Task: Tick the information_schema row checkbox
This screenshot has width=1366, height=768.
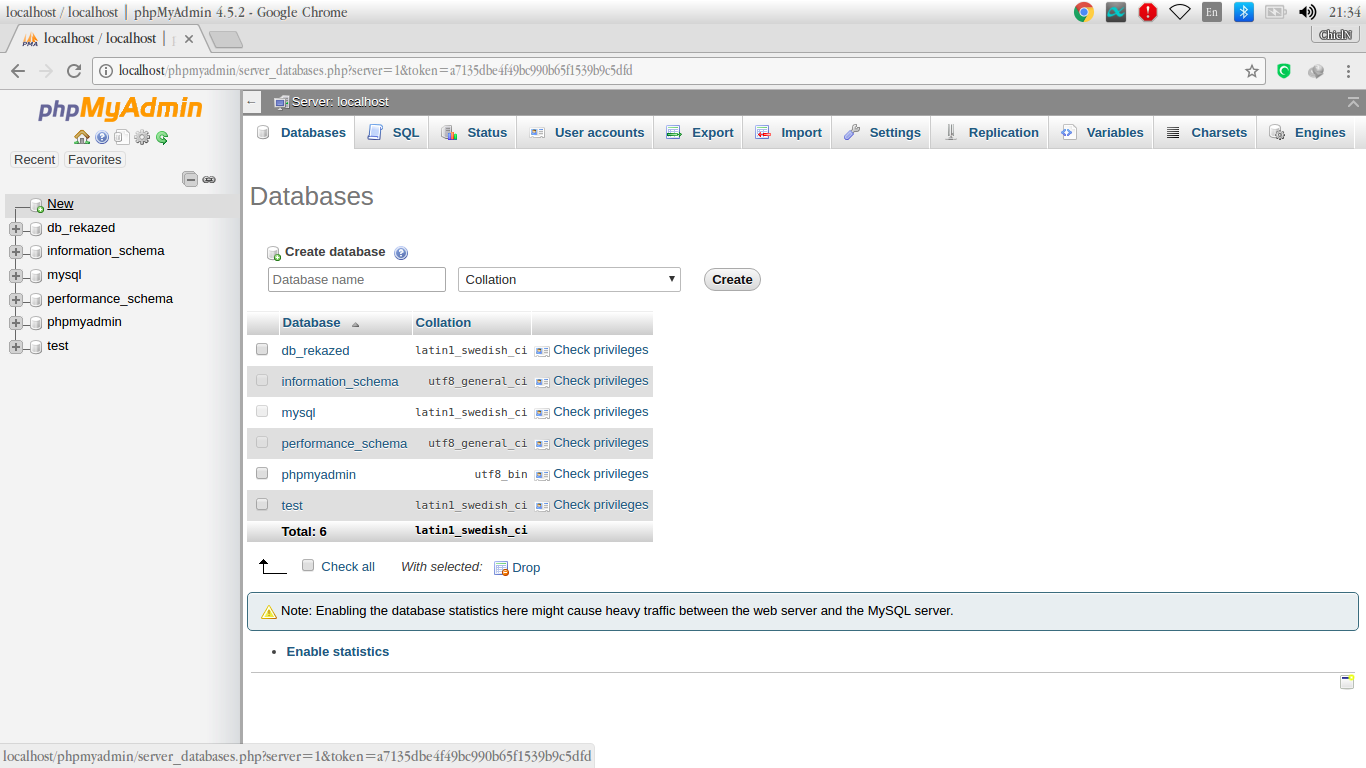Action: point(262,380)
